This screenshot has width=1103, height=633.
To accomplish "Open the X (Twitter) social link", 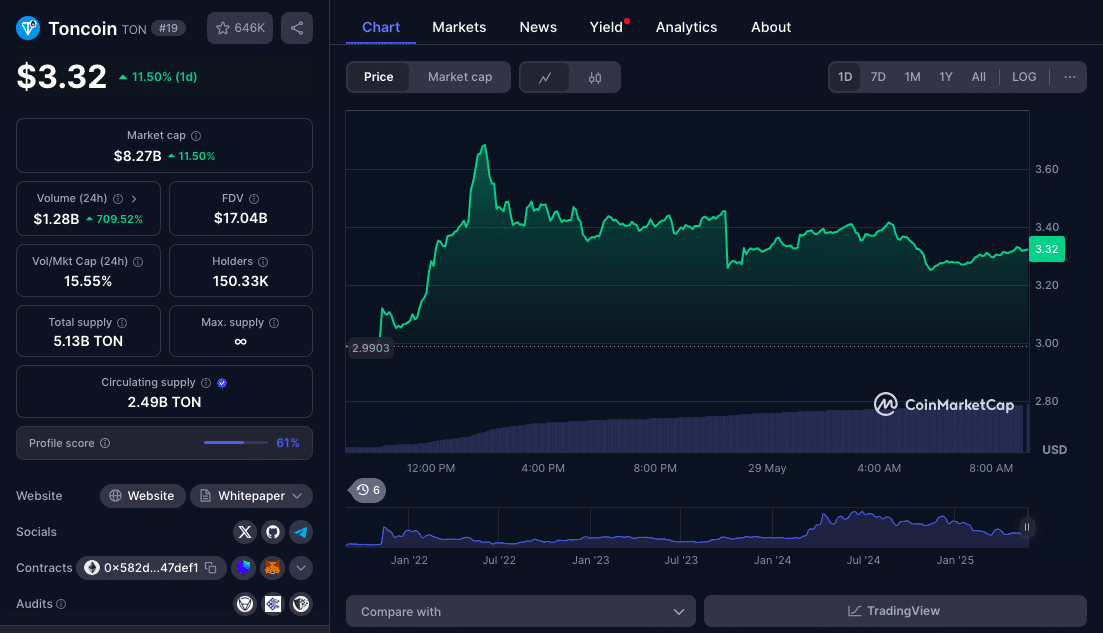I will (245, 532).
